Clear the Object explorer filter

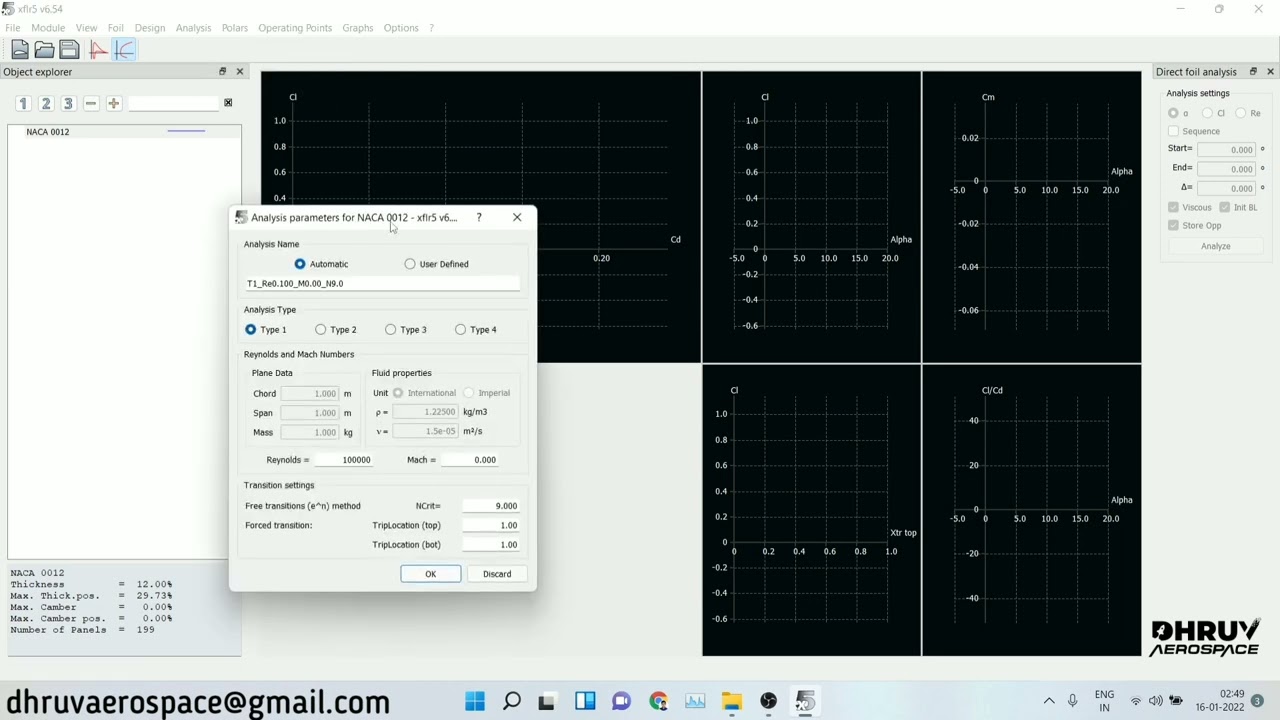(228, 103)
